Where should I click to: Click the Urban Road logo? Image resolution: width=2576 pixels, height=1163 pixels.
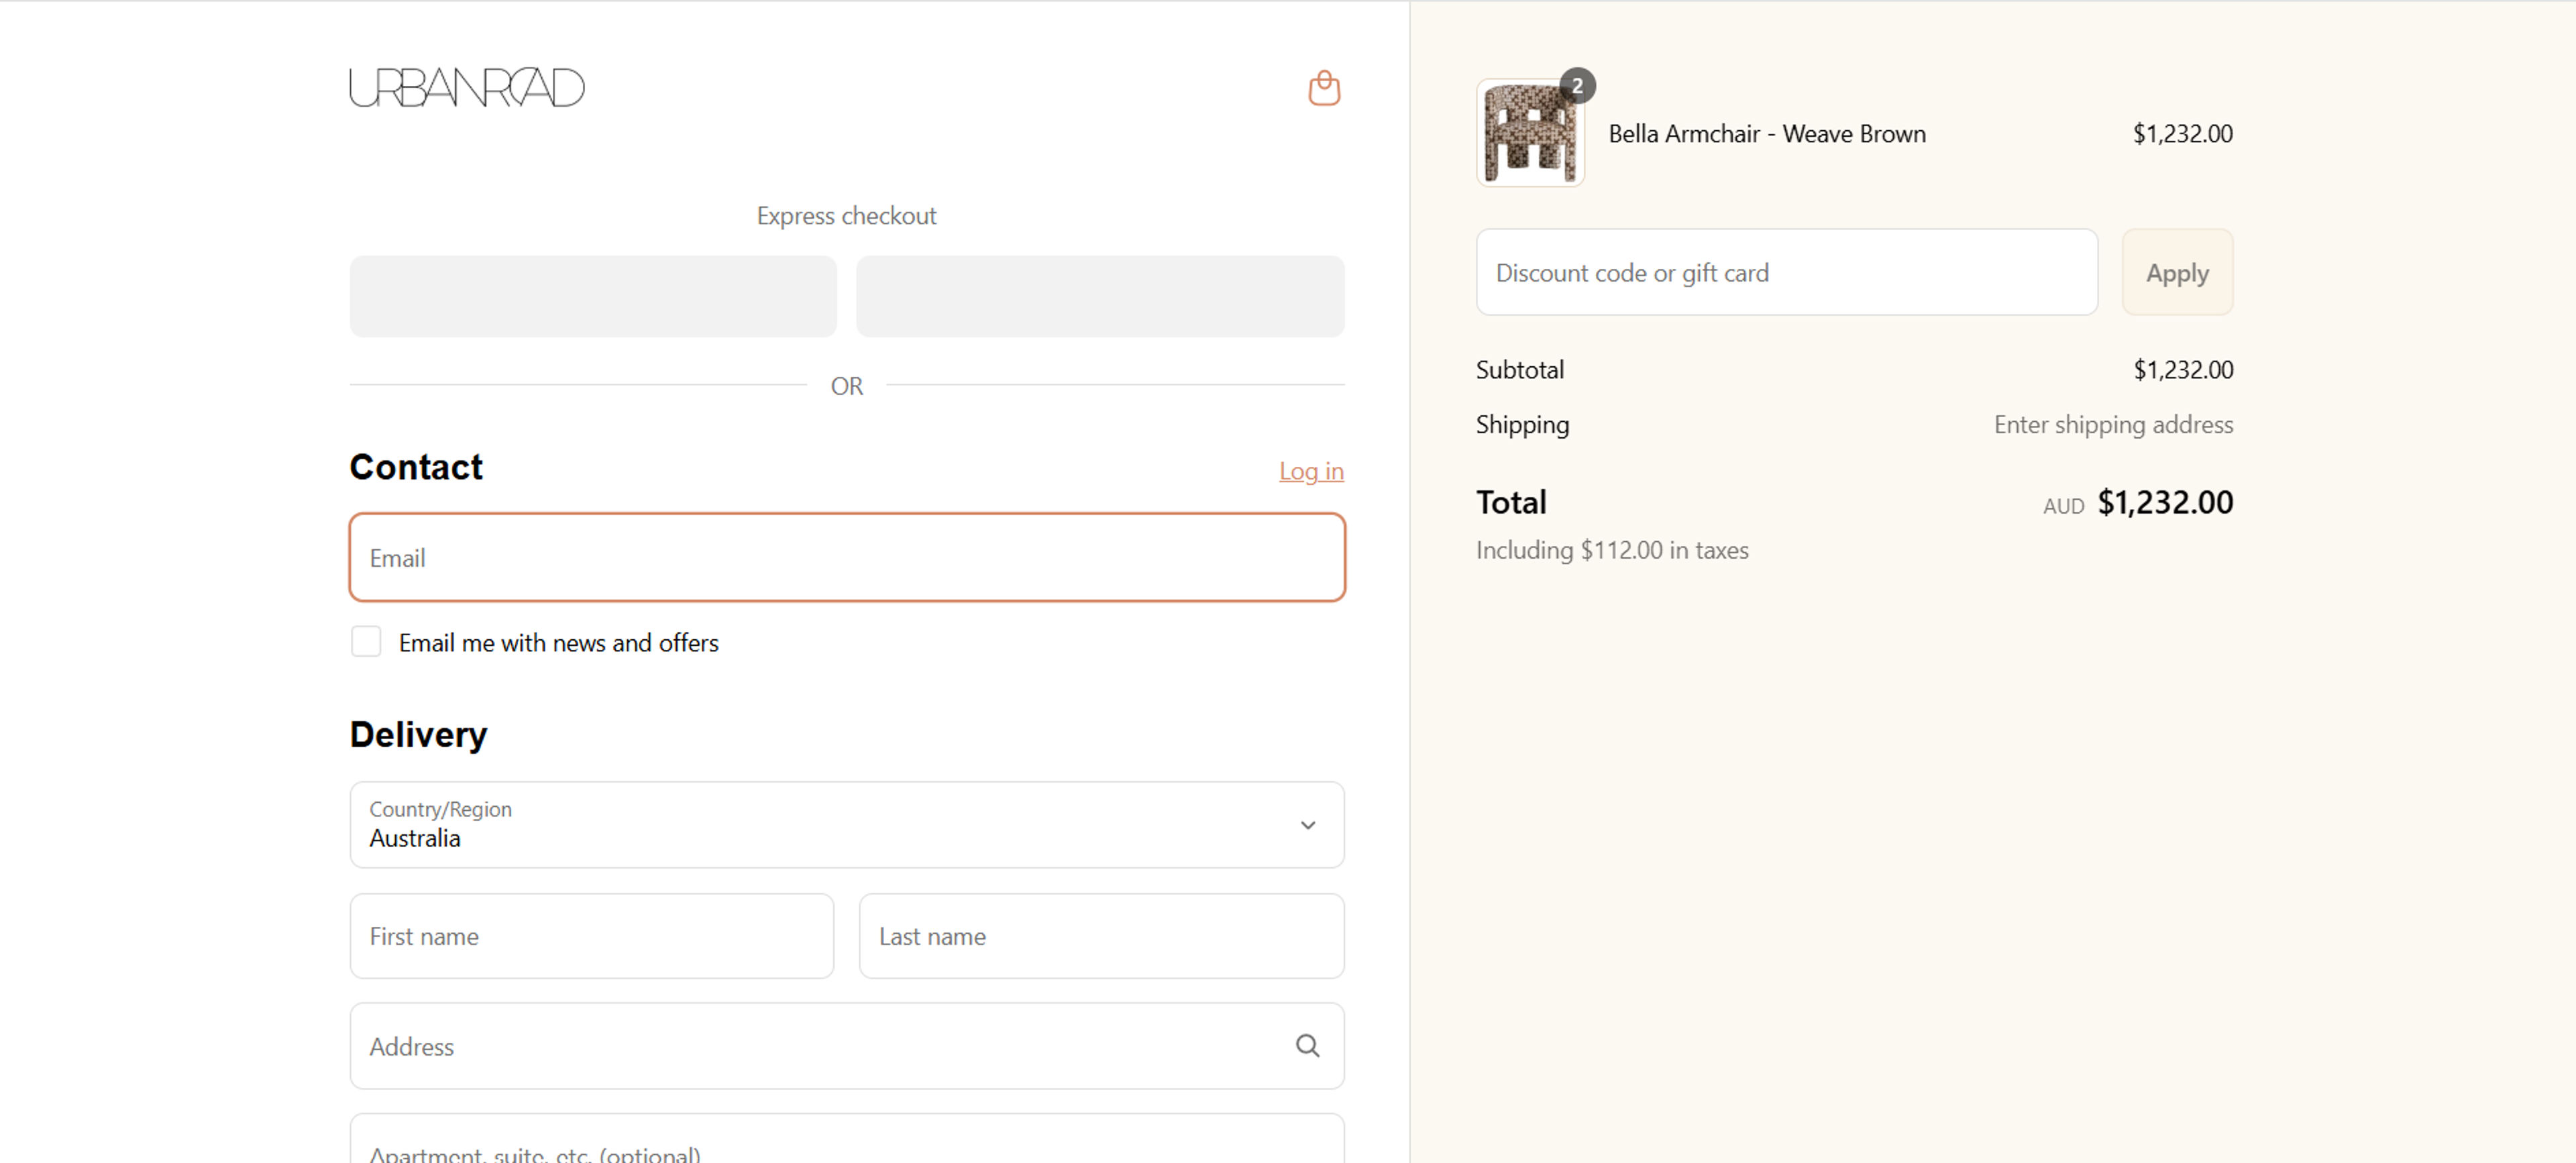tap(467, 88)
